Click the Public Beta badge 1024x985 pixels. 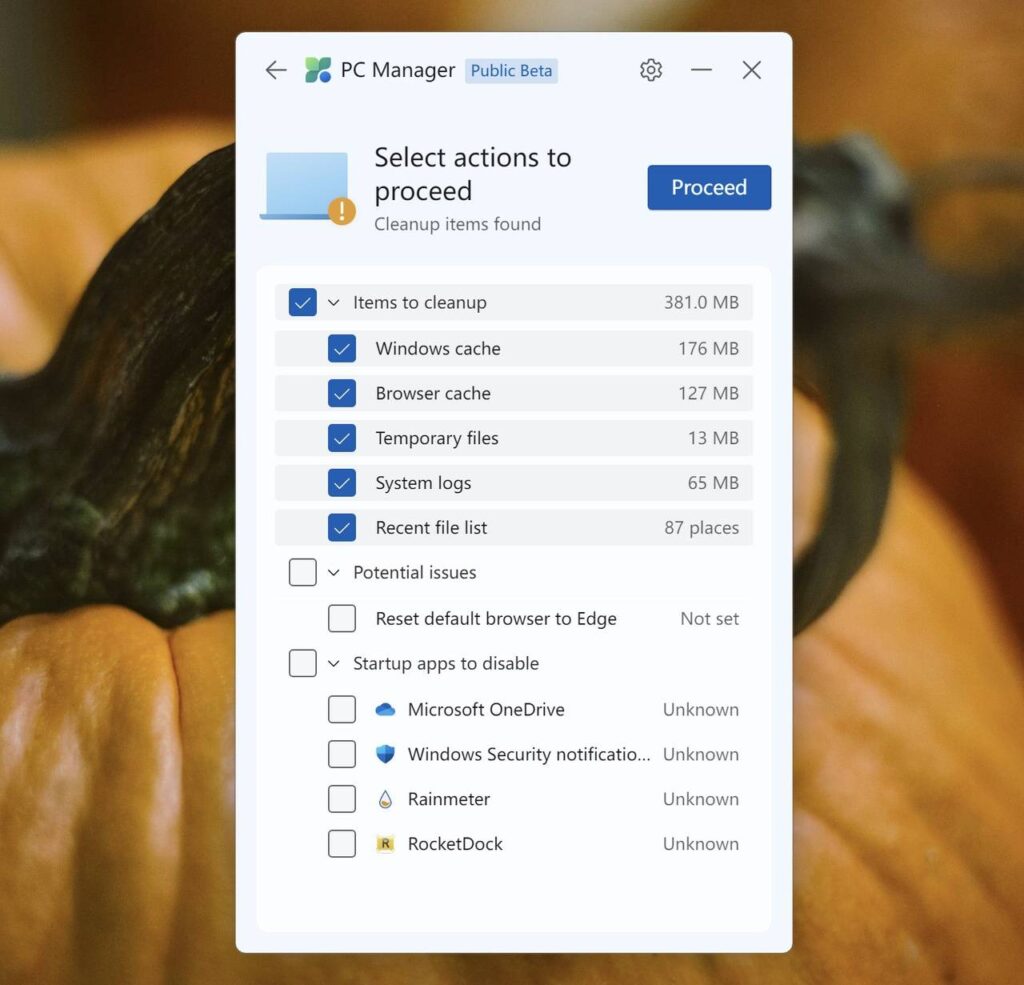pos(511,71)
